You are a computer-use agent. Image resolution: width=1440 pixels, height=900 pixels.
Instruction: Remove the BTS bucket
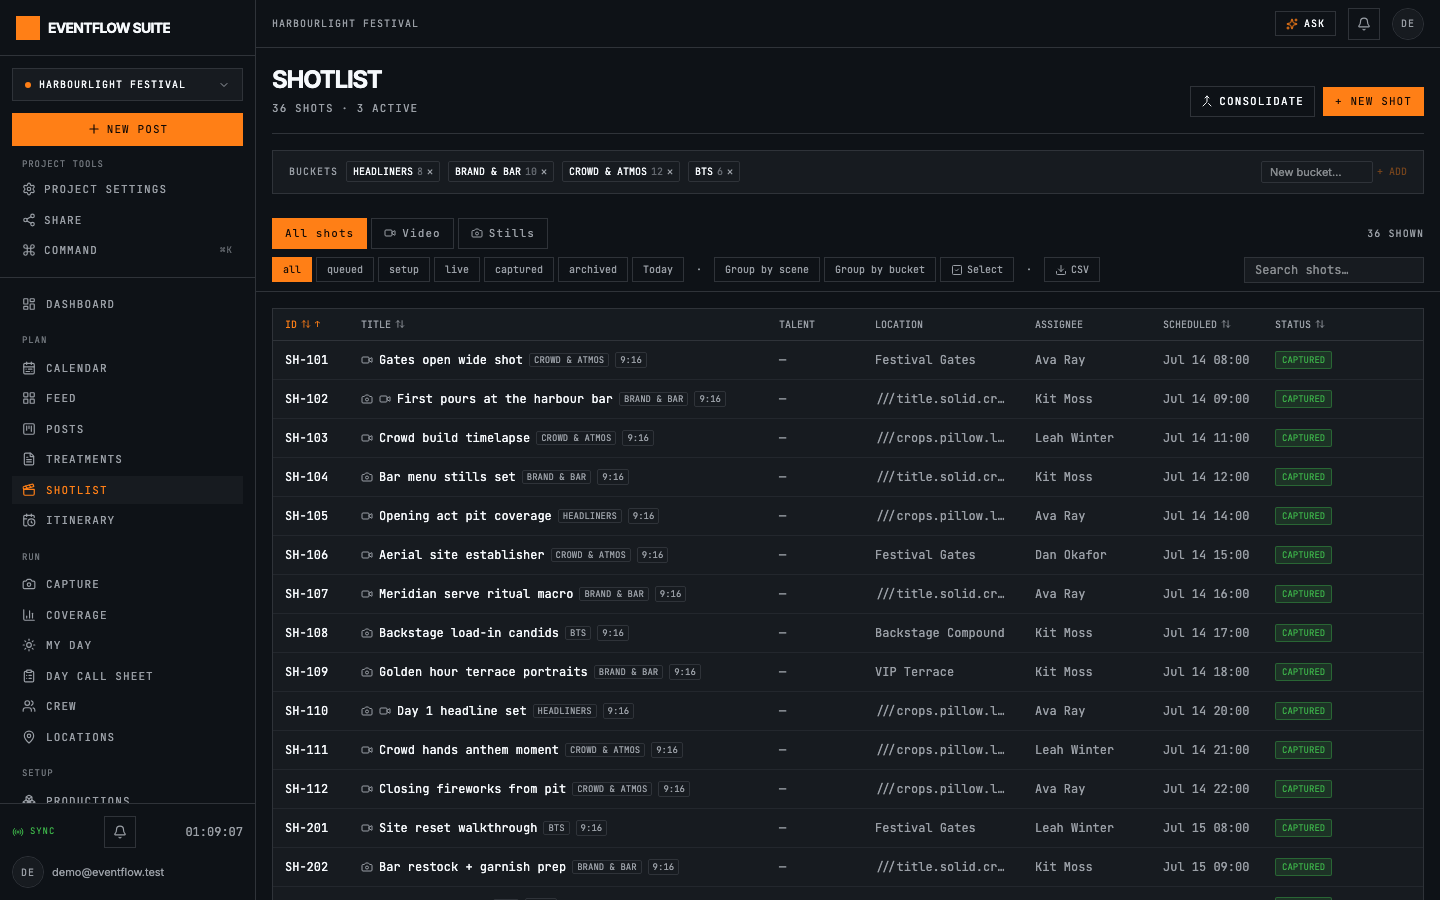coord(730,172)
